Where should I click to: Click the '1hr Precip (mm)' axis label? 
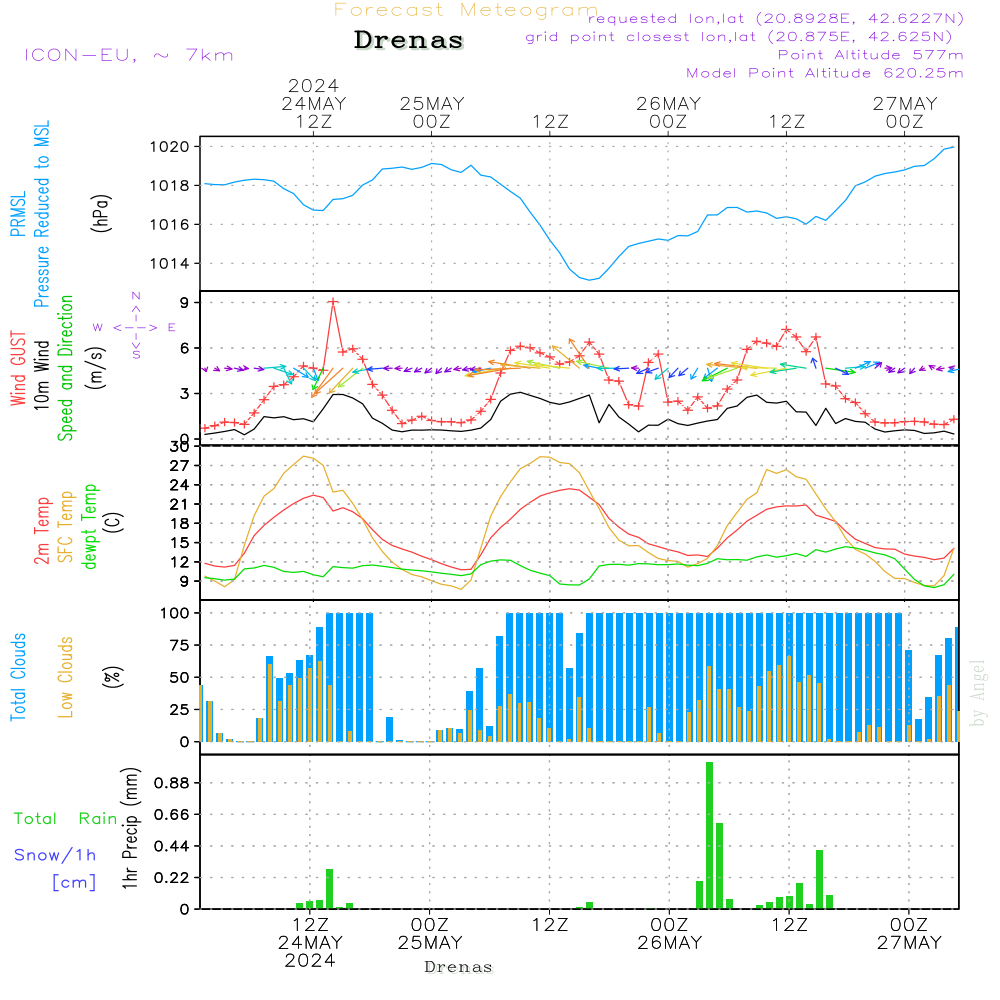[130, 828]
